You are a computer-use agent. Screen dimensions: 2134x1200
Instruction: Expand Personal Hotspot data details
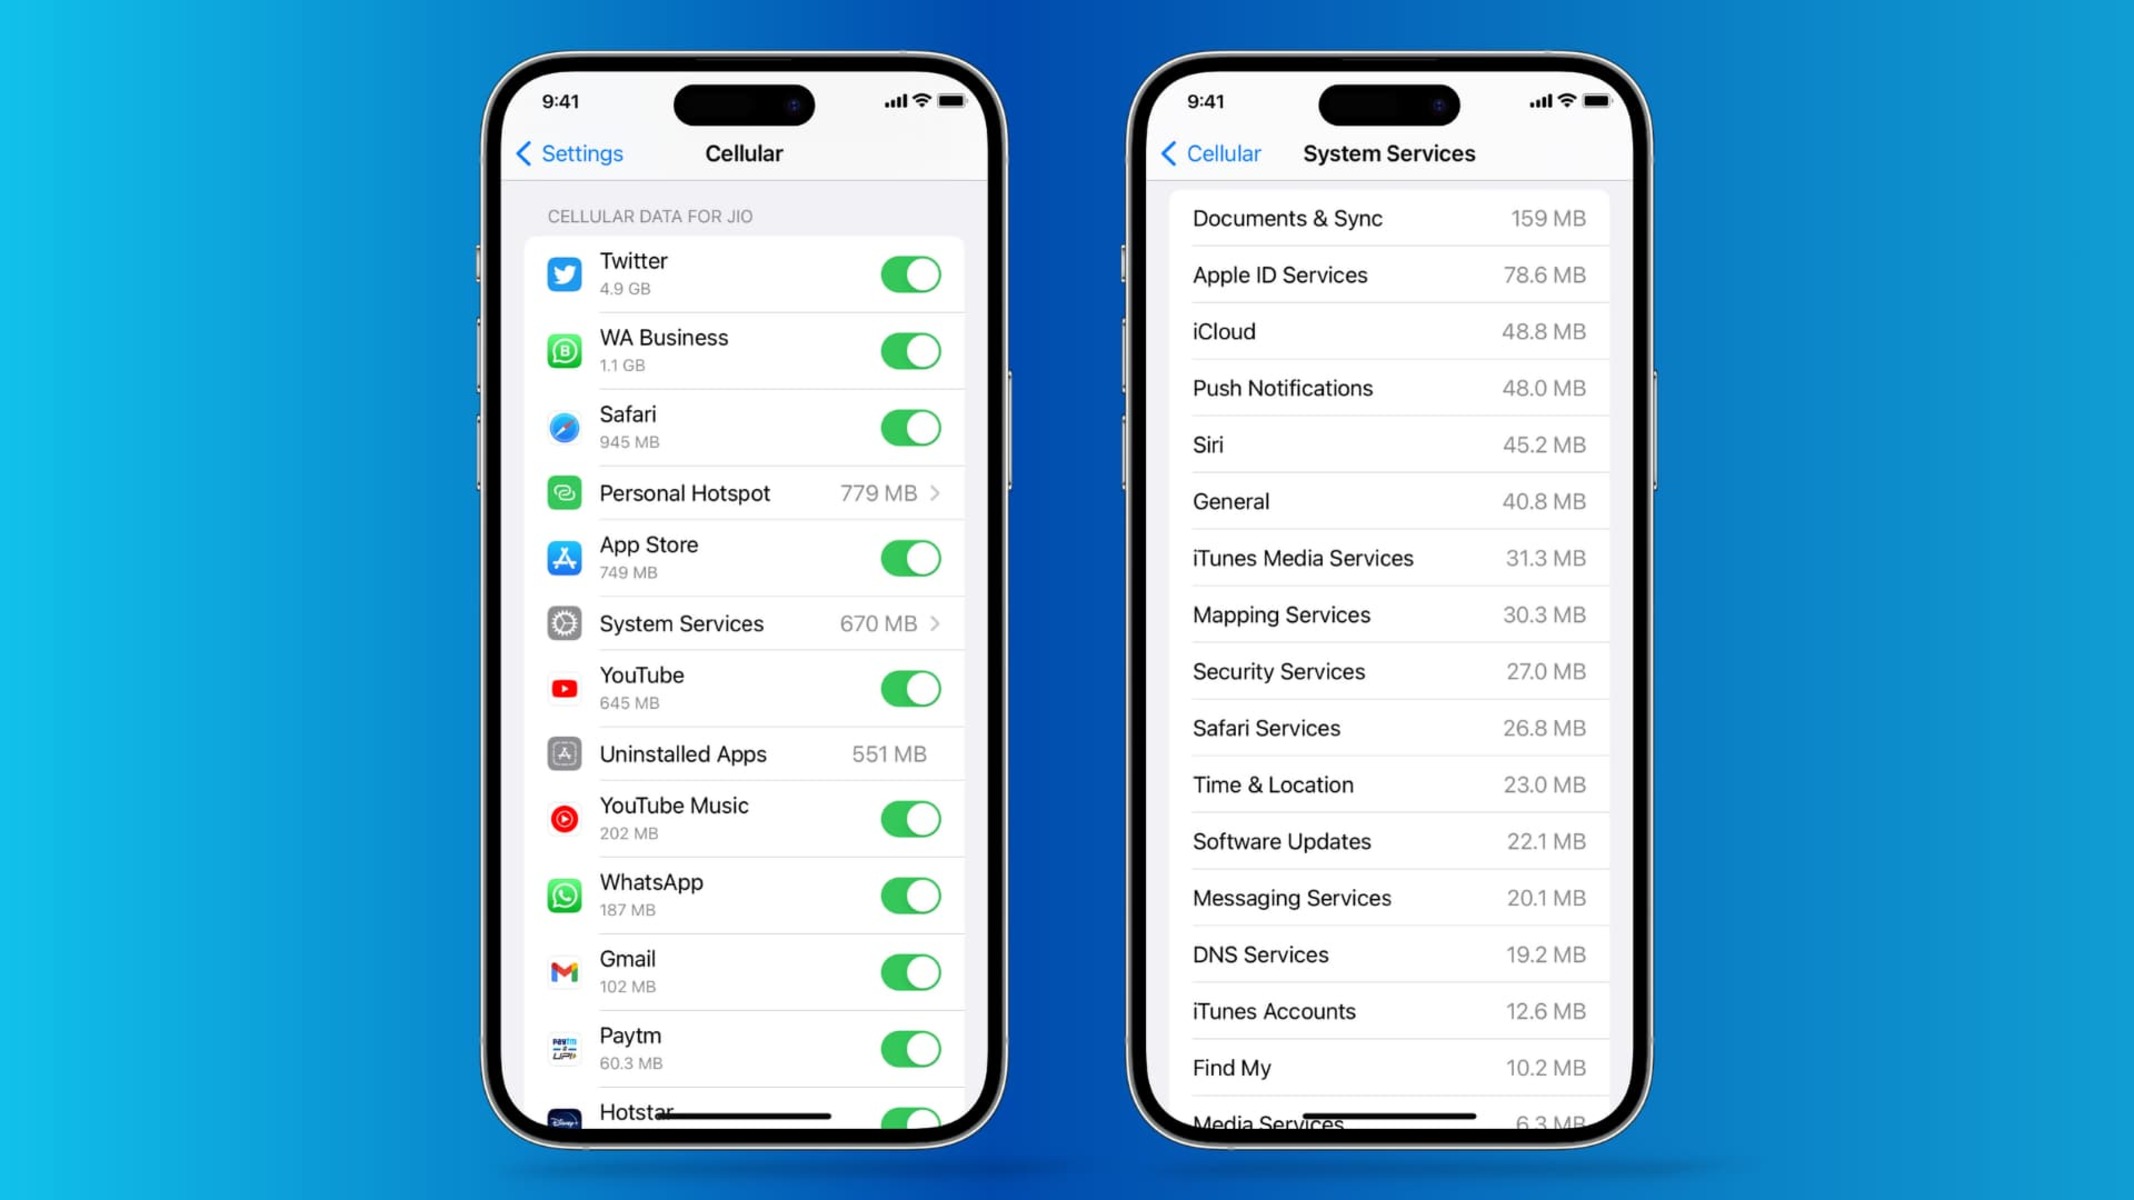point(935,491)
